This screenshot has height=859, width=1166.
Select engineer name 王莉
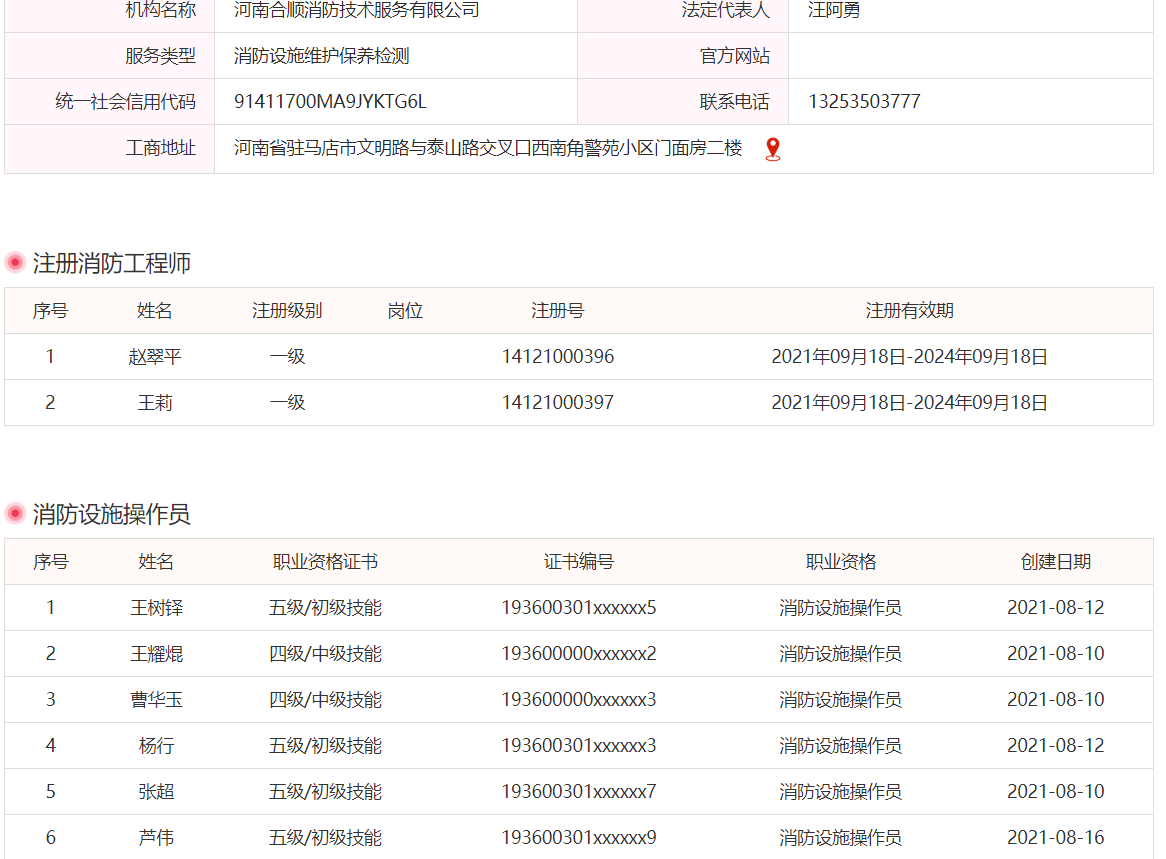click(155, 403)
